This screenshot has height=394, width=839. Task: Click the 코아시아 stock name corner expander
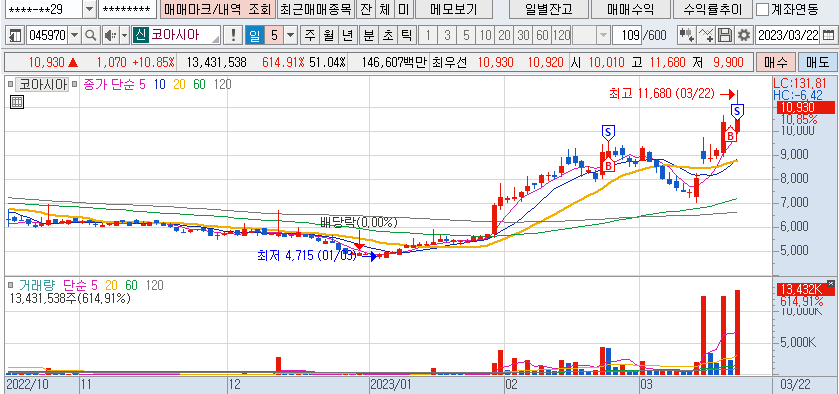point(216,39)
